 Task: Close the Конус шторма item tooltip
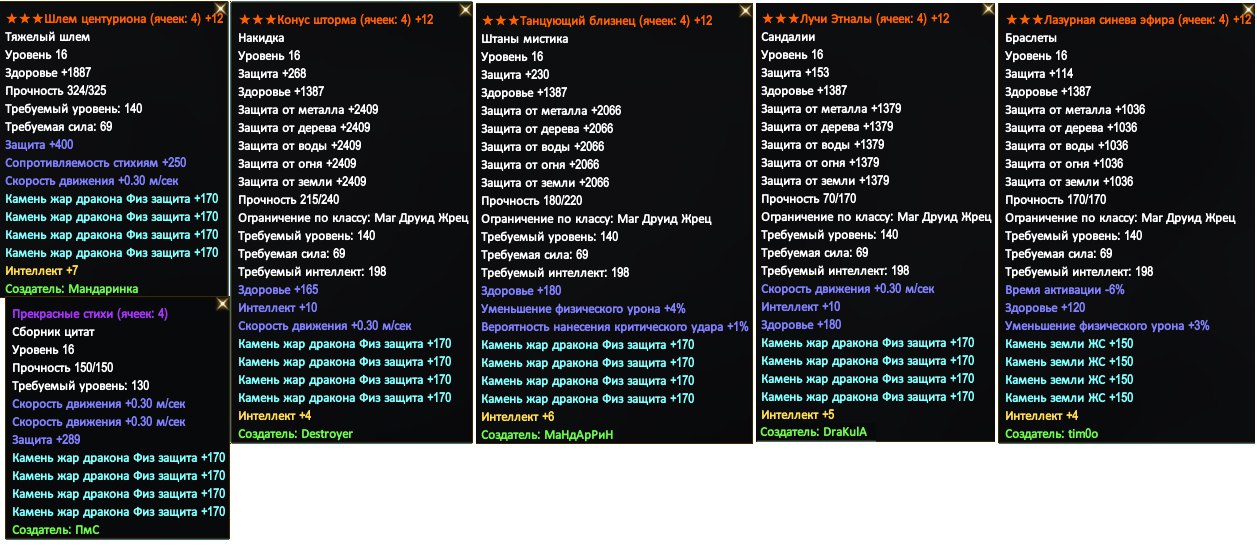465,9
